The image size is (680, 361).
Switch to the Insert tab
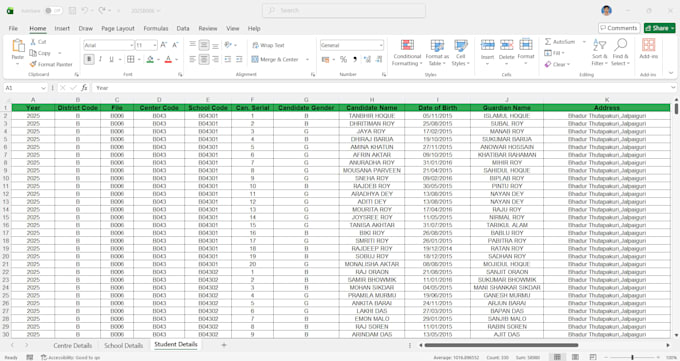click(x=62, y=28)
